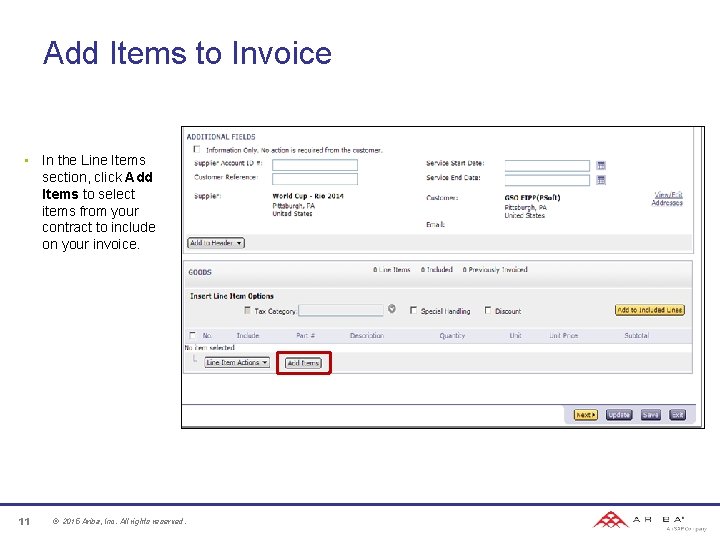Click the '0 Included' count text
The height and width of the screenshot is (540, 720).
pos(437,270)
